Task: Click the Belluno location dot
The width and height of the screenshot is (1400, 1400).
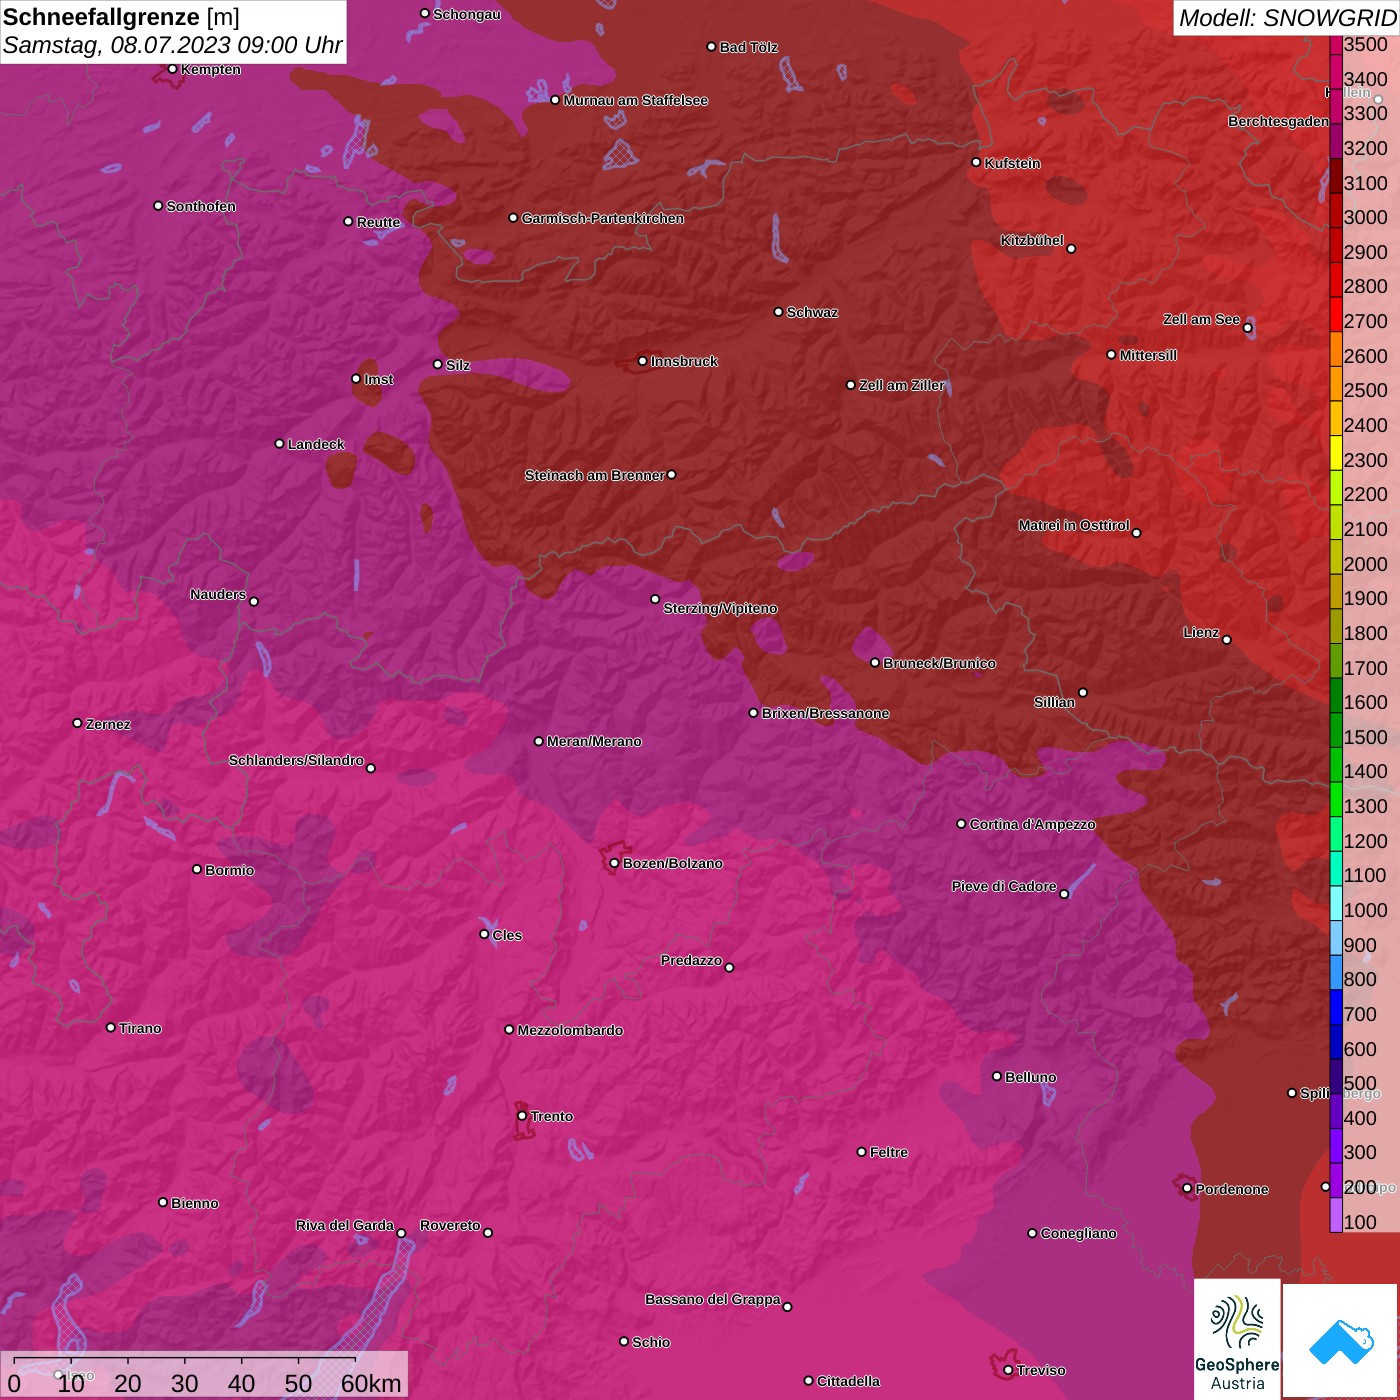Action: (996, 1076)
